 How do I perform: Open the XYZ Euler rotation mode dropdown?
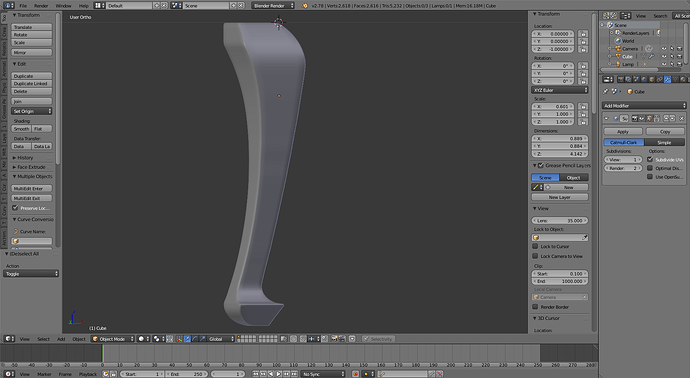tap(560, 90)
